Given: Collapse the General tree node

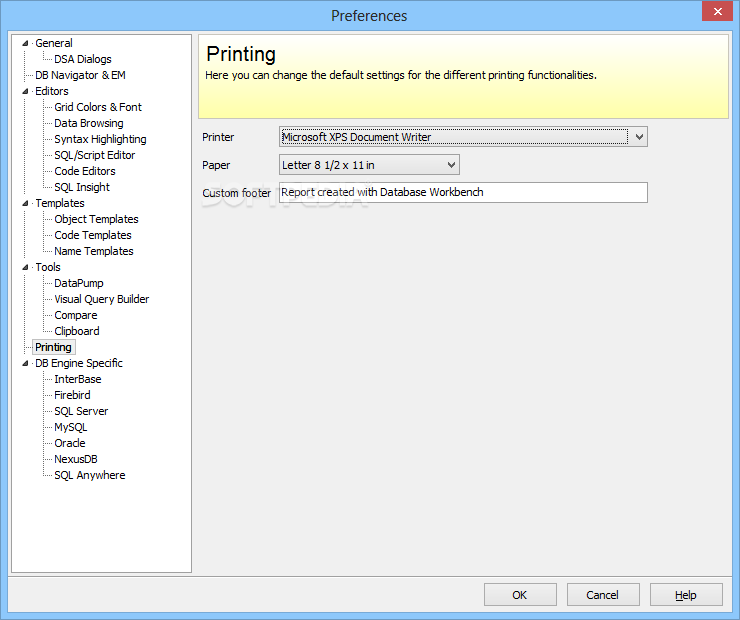Looking at the screenshot, I should [x=25, y=43].
